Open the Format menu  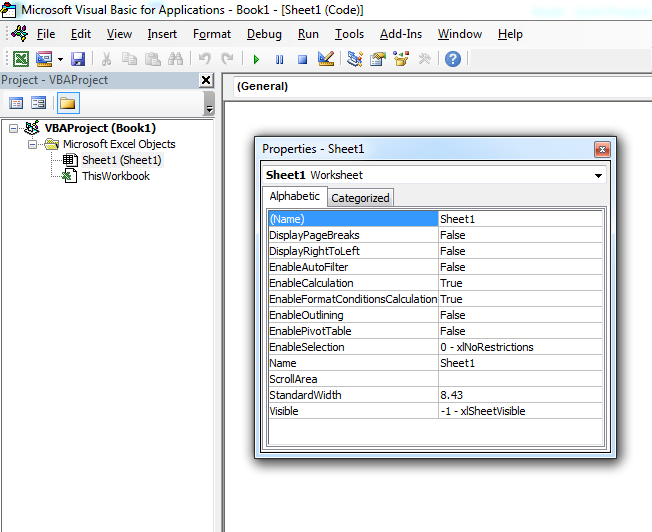[212, 34]
